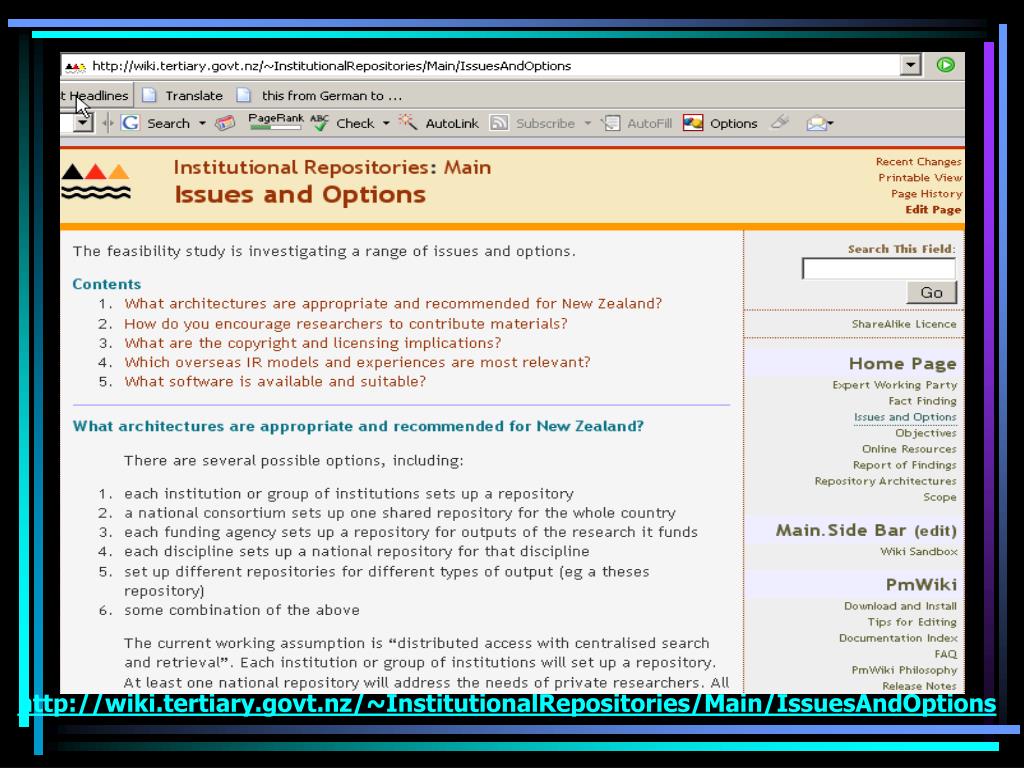Click 'Institutional Repositories: Main' header title

pyautogui.click(x=332, y=168)
